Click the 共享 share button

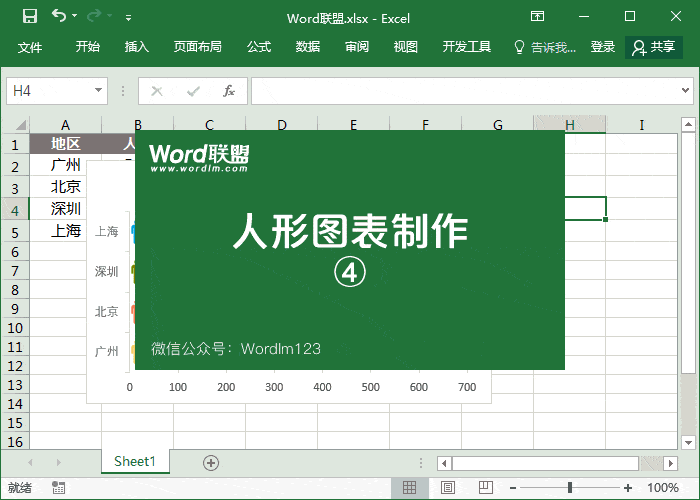coord(654,47)
